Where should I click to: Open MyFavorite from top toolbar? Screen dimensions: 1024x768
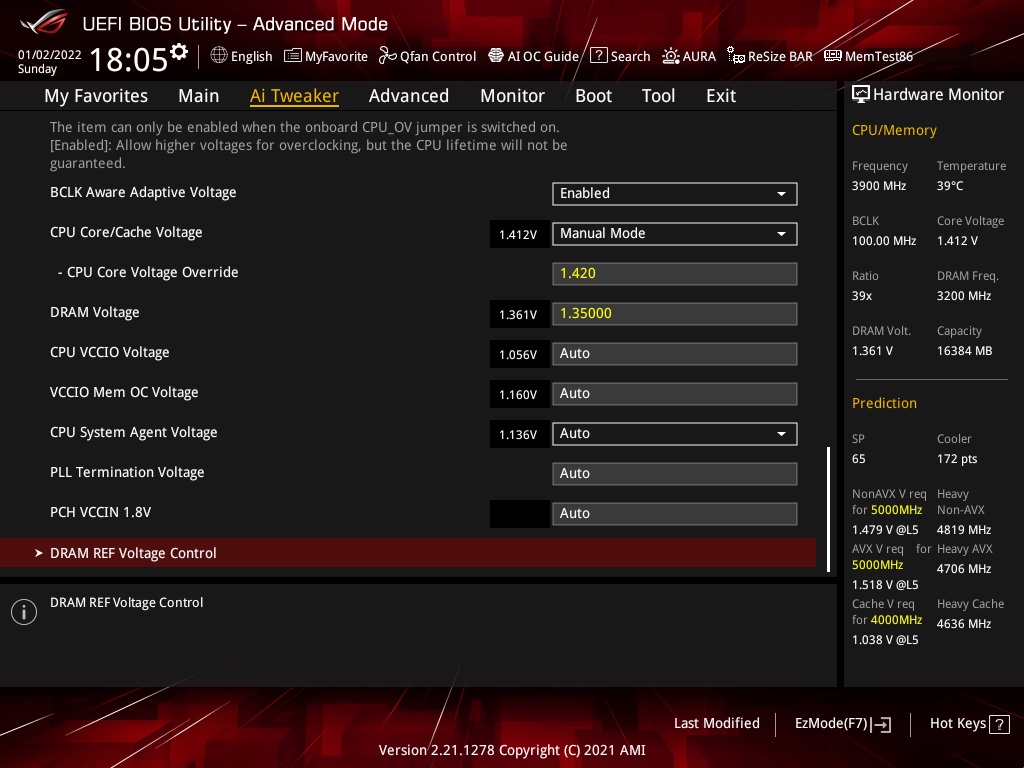326,57
